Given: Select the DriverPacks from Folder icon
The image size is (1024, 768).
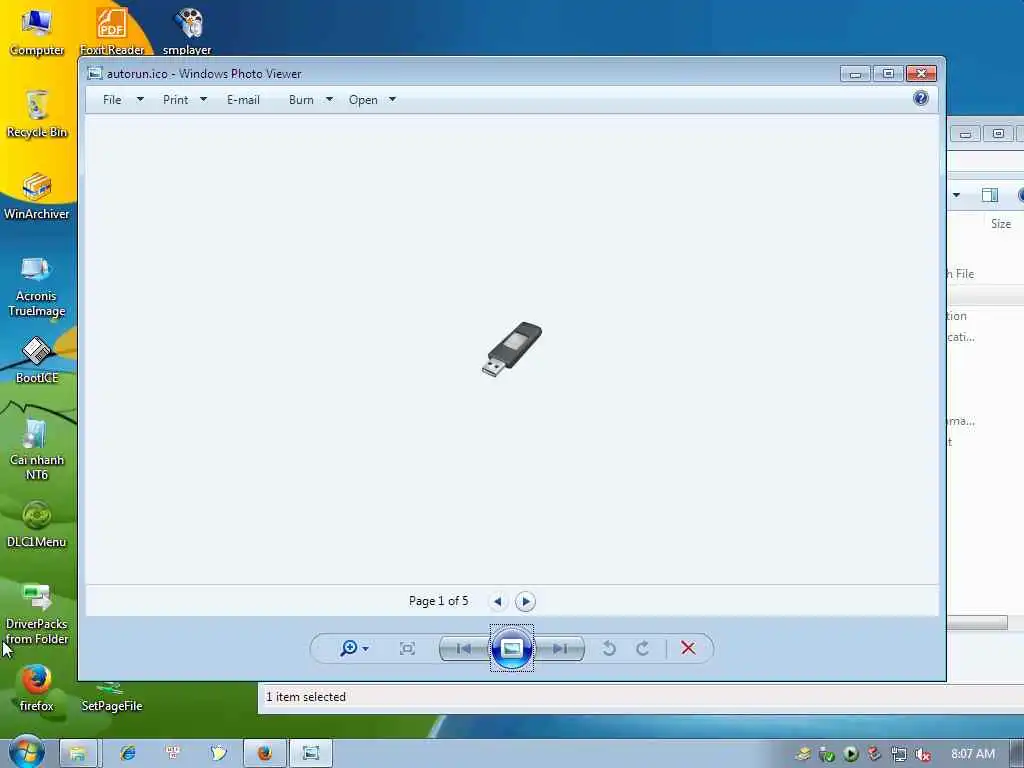Looking at the screenshot, I should point(37,615).
